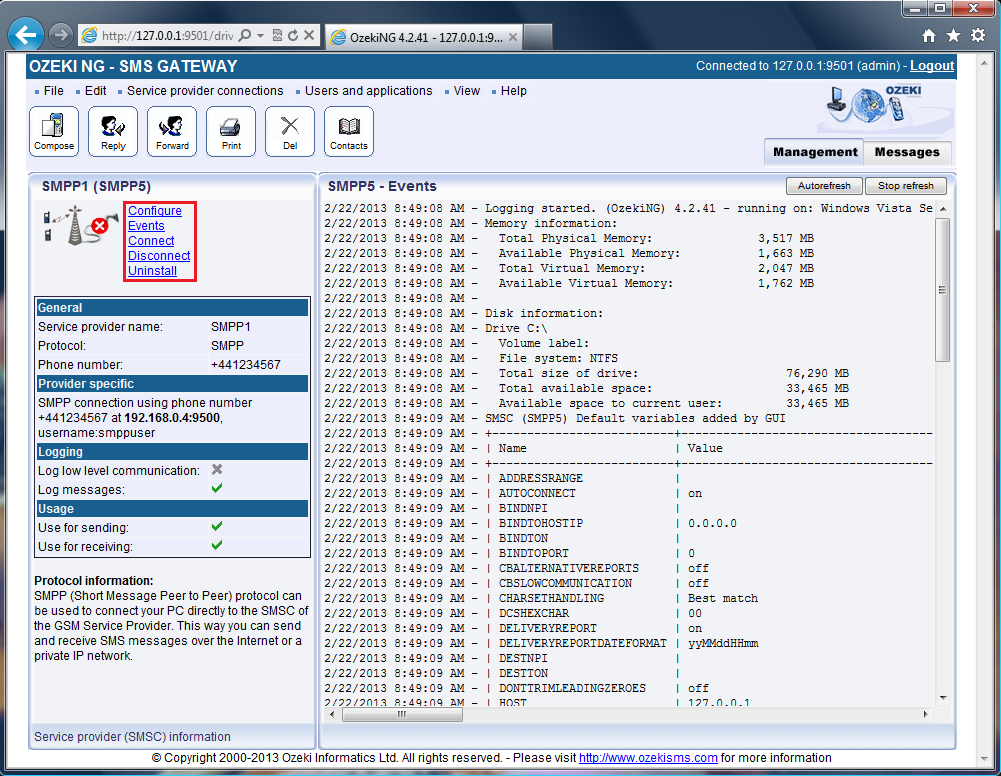
Task: Click the Reply toolbar icon
Action: (113, 131)
